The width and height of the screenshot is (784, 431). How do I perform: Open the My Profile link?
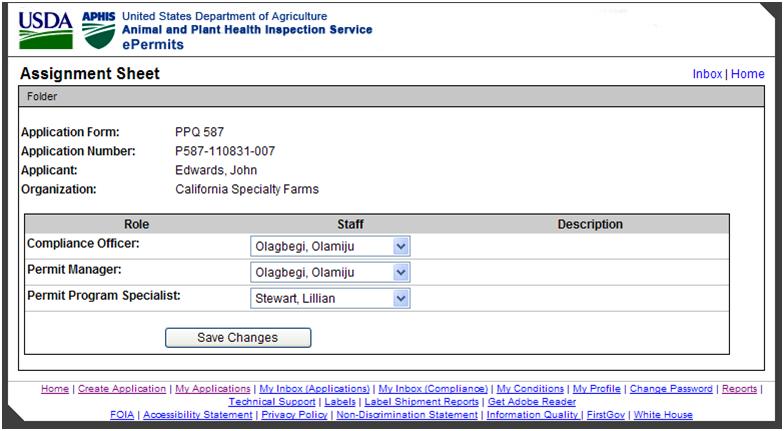coord(597,389)
